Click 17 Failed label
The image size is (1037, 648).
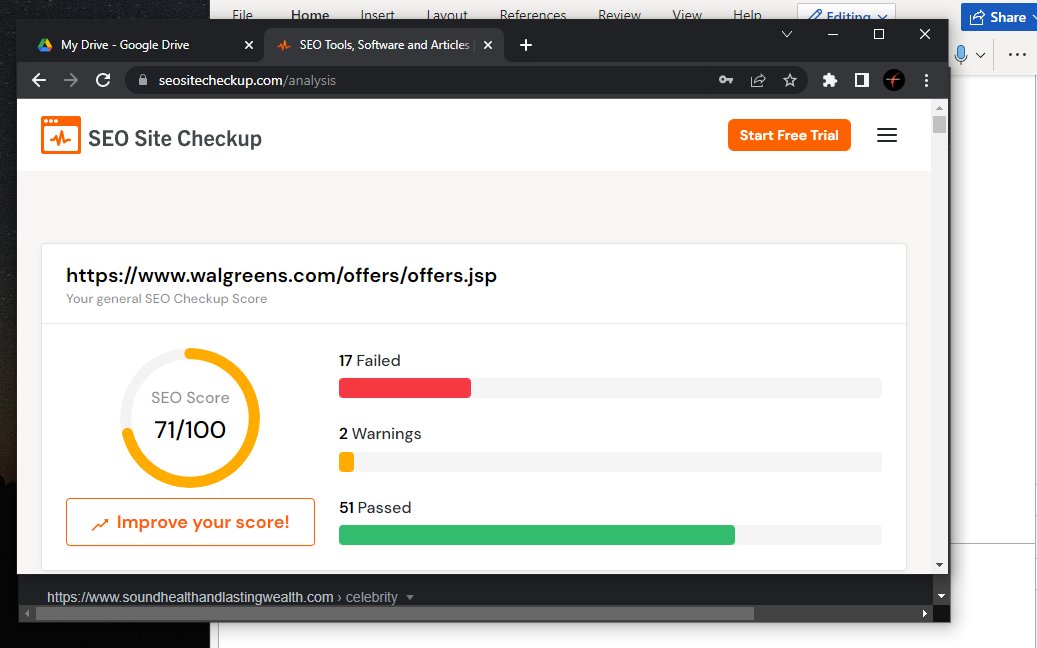pos(370,360)
